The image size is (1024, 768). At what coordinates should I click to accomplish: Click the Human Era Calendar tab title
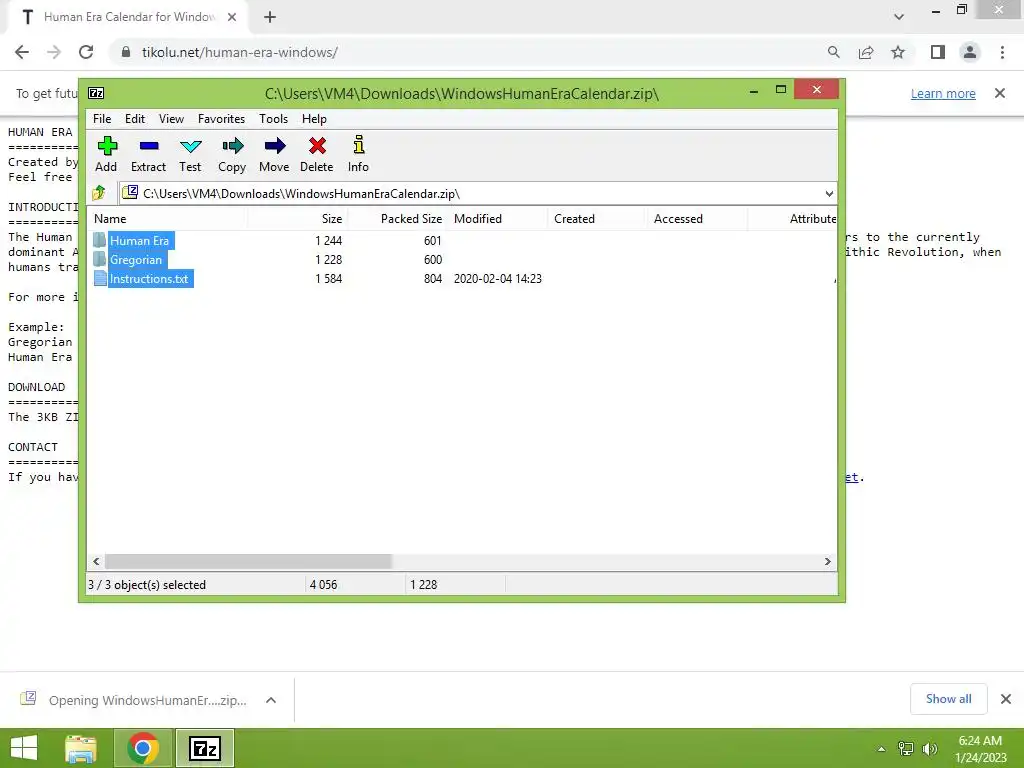pyautogui.click(x=129, y=17)
